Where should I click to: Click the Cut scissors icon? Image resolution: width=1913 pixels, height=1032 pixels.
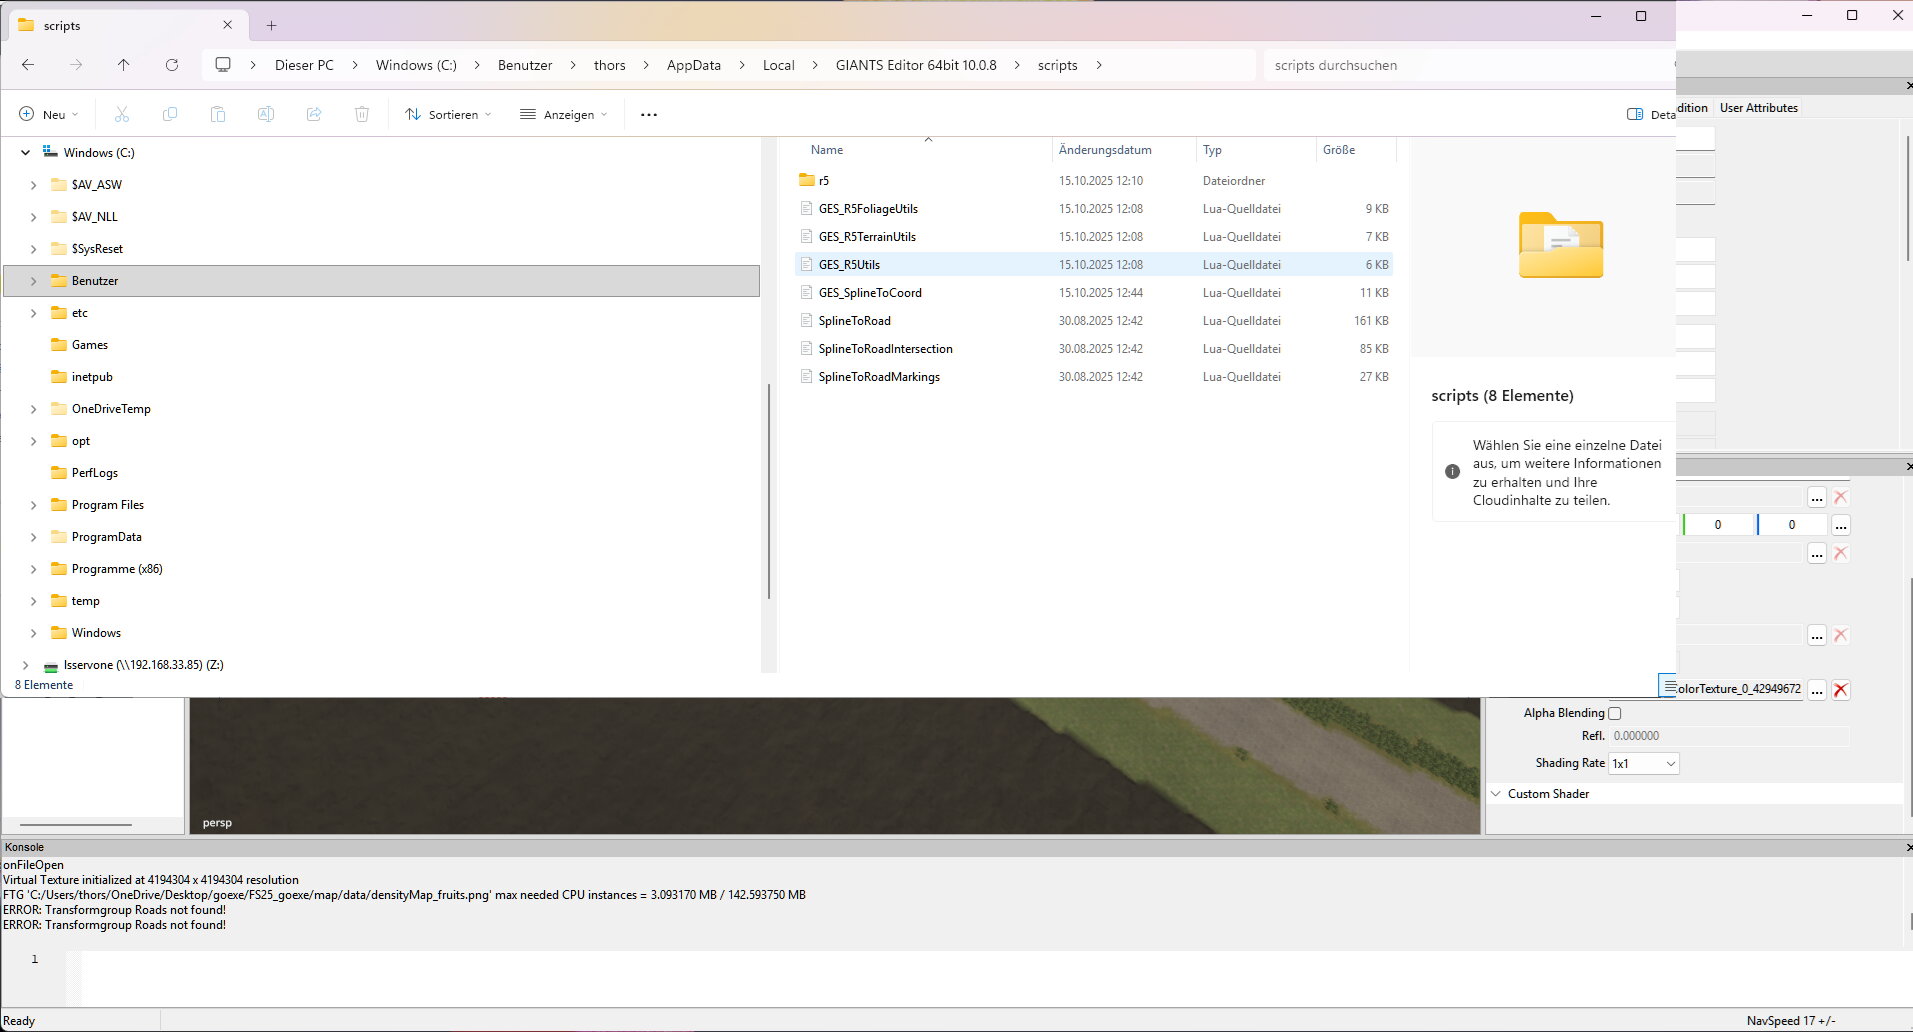coord(122,115)
